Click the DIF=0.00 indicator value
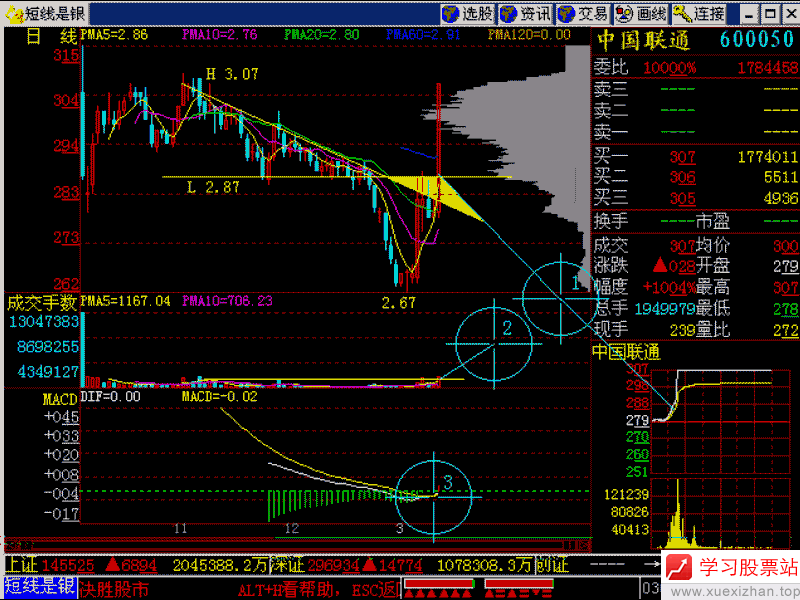800x600 pixels. coord(110,396)
